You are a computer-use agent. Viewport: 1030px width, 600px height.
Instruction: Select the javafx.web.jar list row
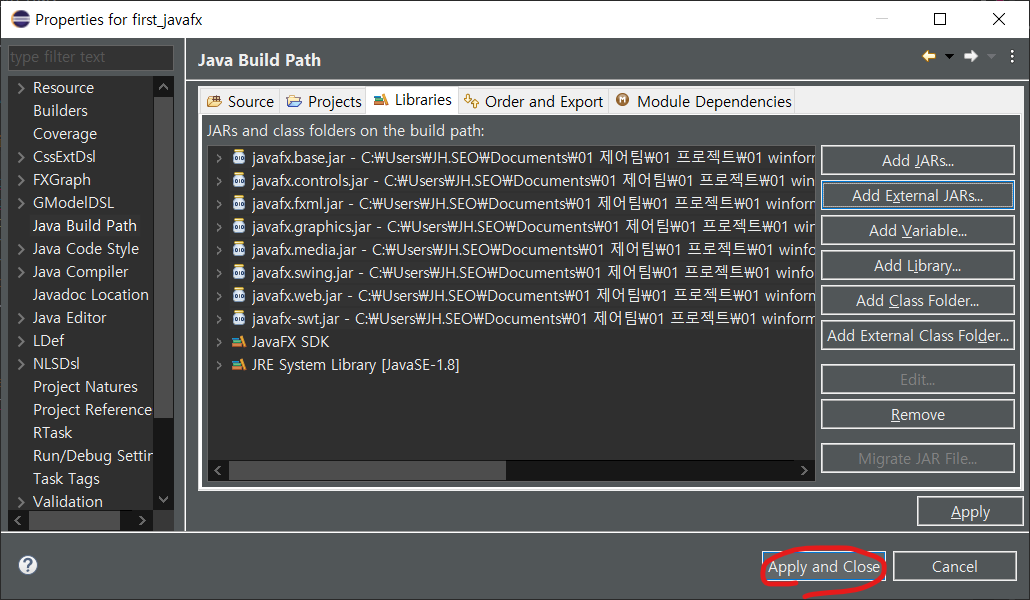pyautogui.click(x=512, y=295)
